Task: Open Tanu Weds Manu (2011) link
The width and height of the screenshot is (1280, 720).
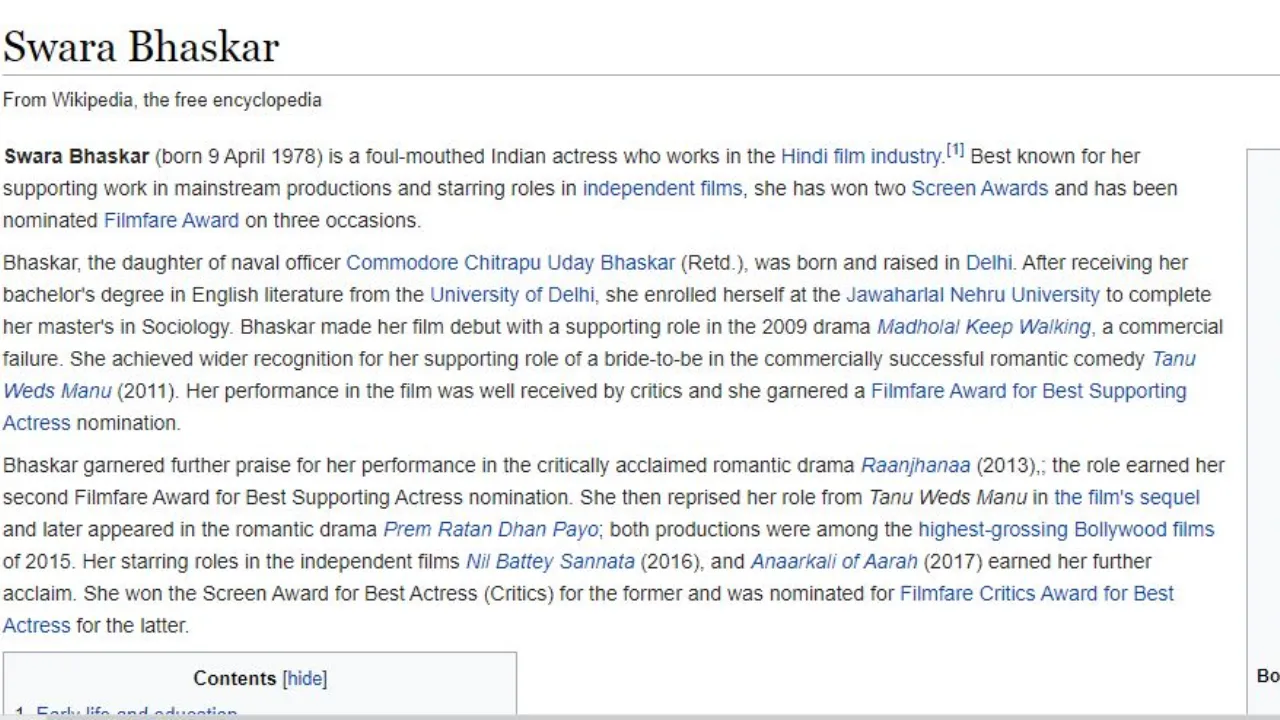Action: [57, 391]
